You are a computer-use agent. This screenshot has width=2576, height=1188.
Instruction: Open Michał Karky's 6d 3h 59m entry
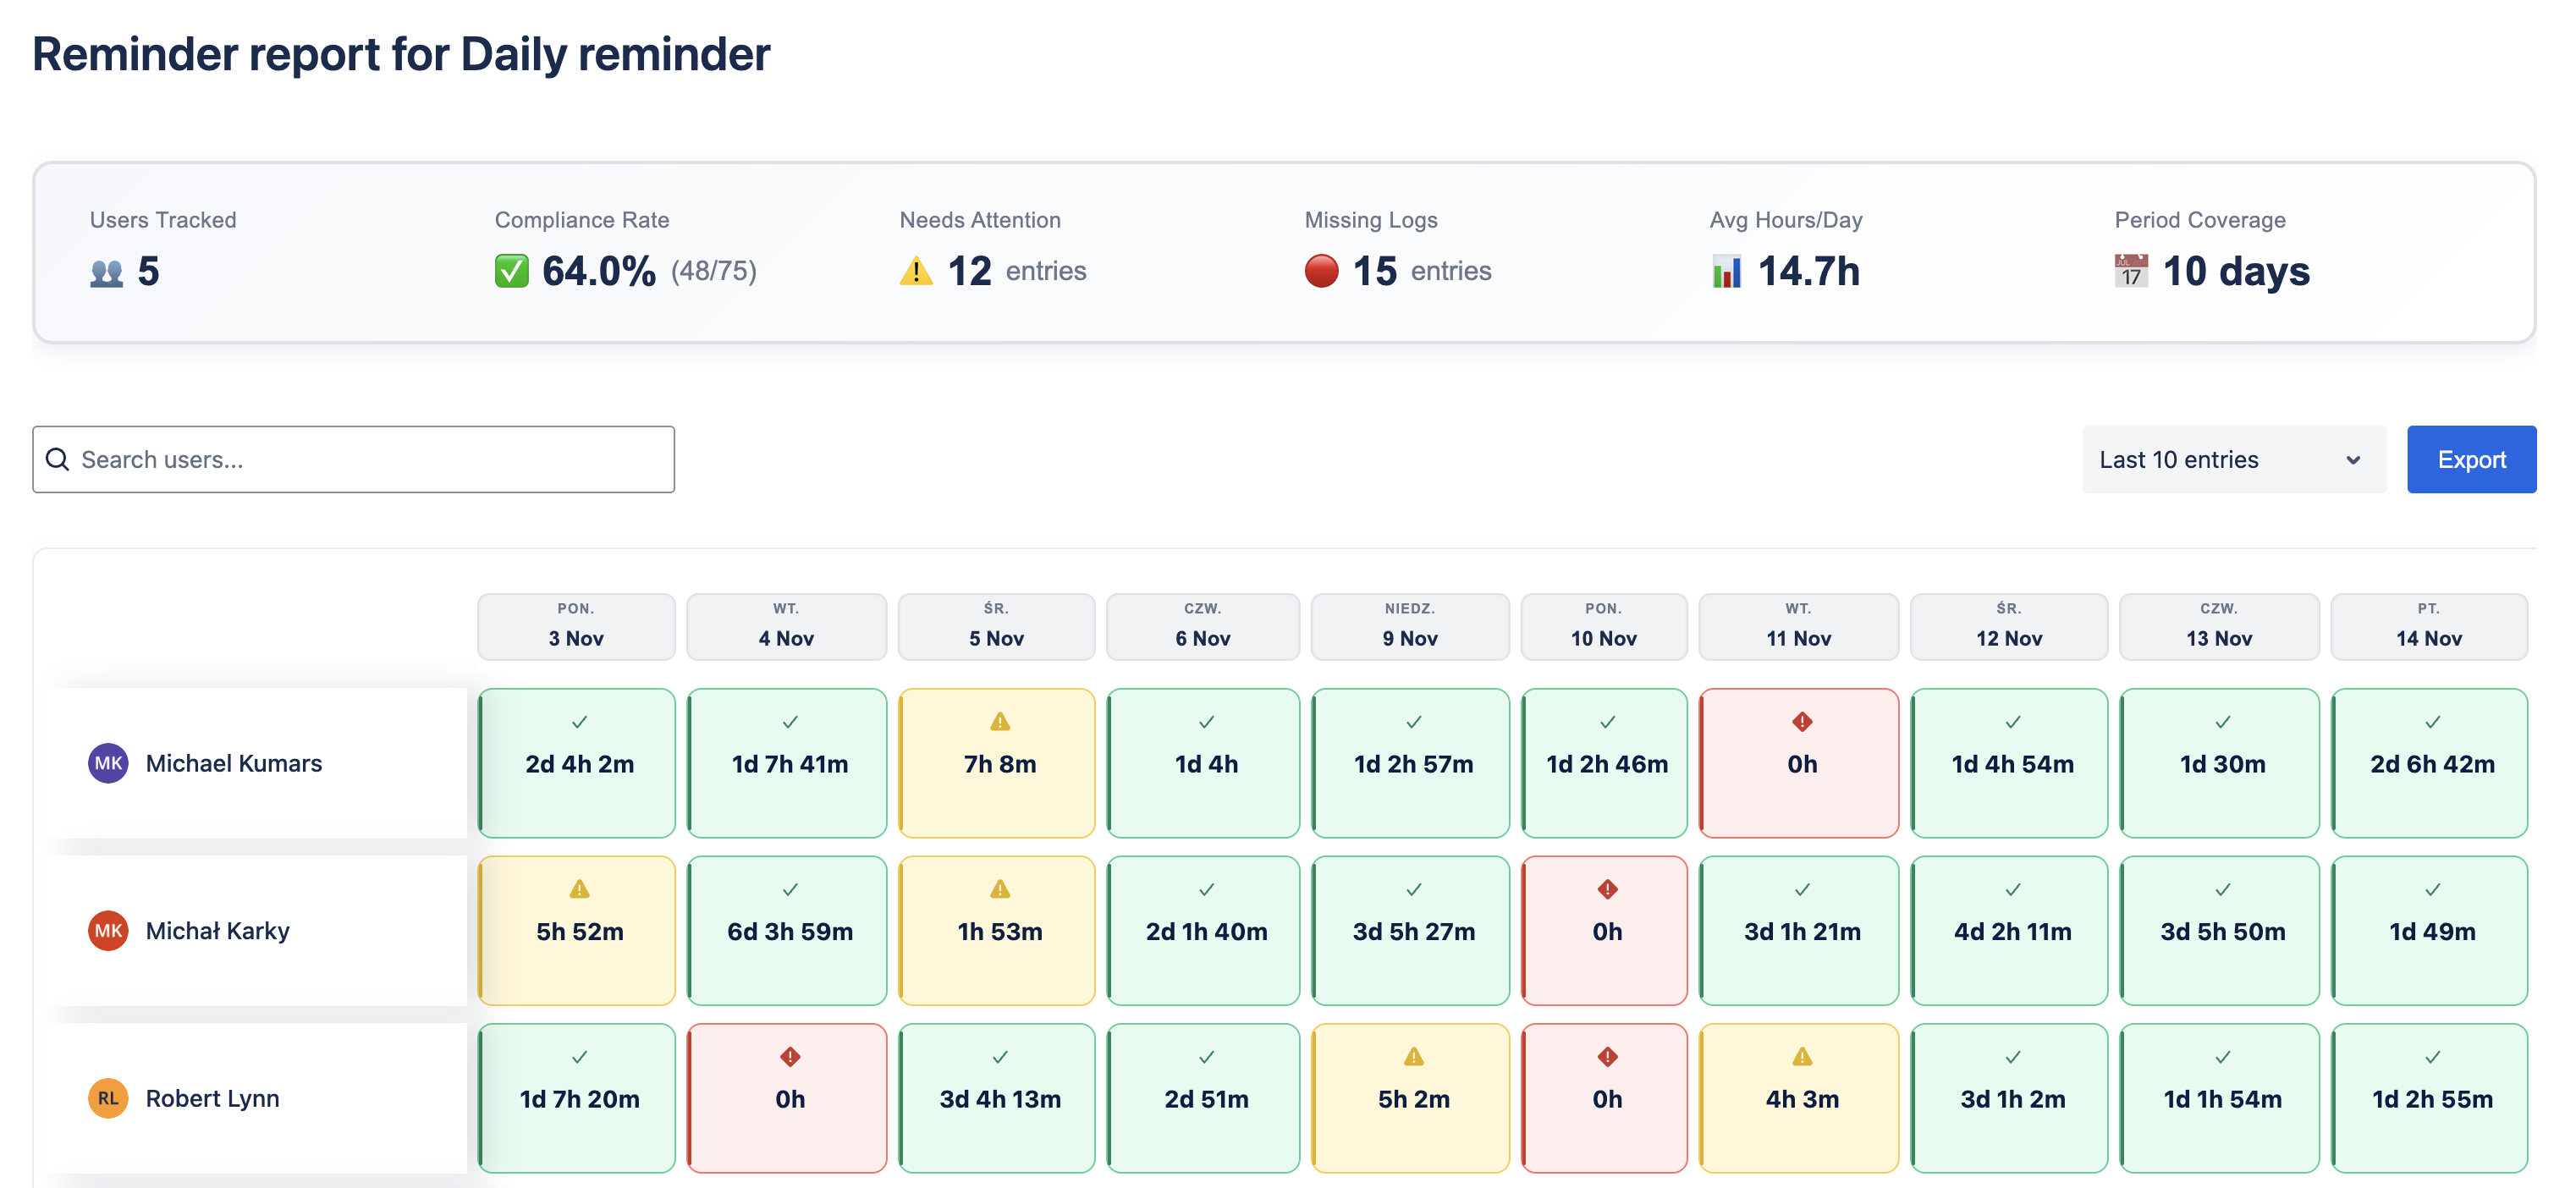click(x=787, y=930)
